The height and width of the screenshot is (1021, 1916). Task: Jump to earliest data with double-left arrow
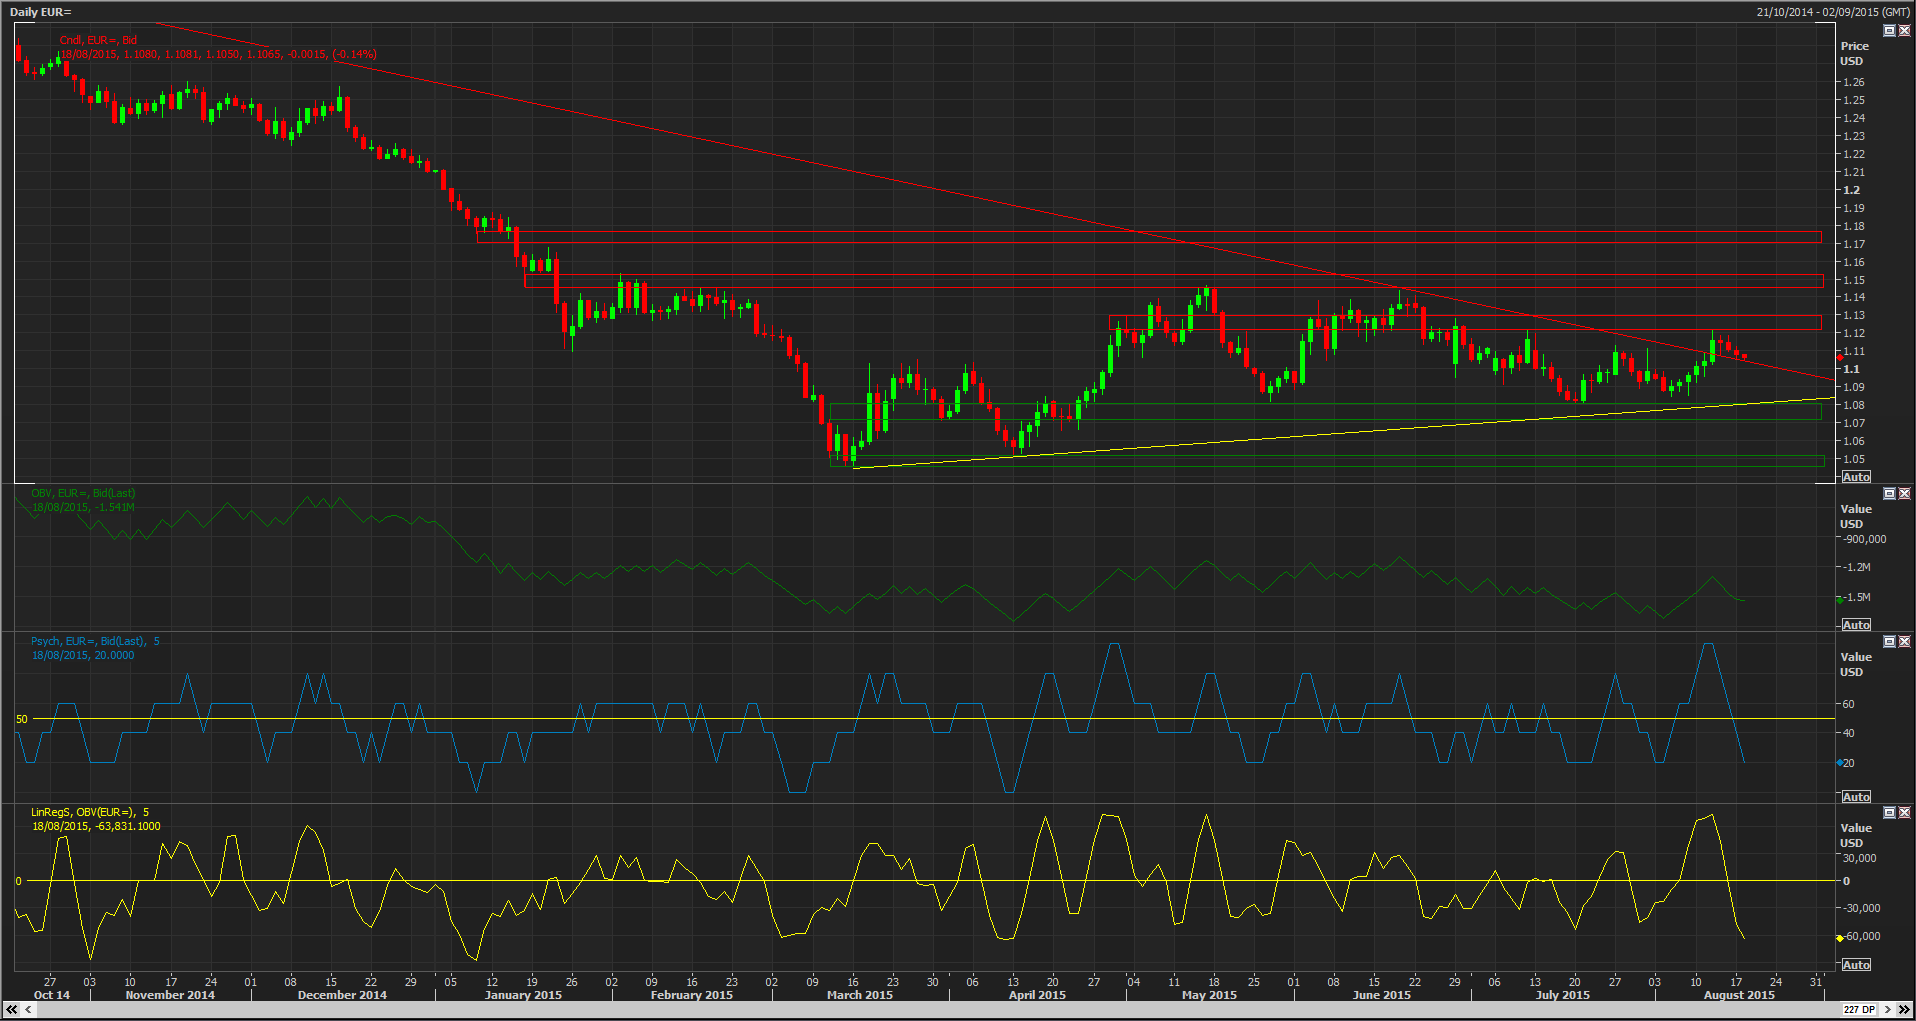pyautogui.click(x=12, y=1010)
